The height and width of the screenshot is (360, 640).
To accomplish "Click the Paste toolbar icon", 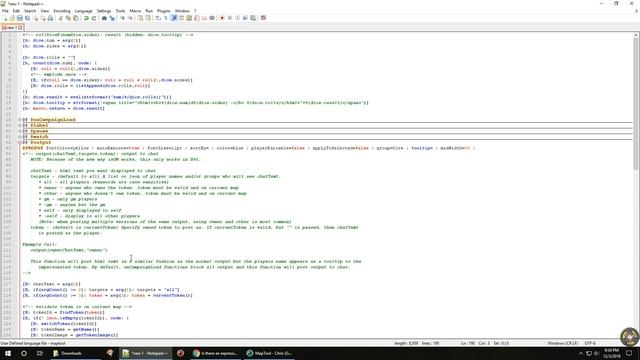I will click(x=76, y=18).
